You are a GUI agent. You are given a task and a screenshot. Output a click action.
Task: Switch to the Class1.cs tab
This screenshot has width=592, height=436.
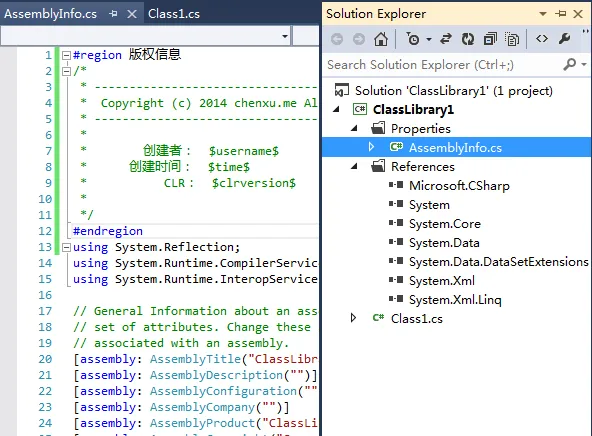(x=174, y=14)
